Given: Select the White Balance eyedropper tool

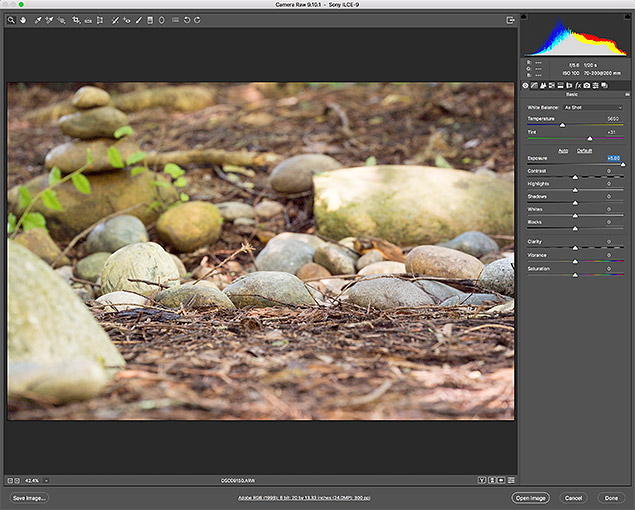Looking at the screenshot, I should coord(37,20).
